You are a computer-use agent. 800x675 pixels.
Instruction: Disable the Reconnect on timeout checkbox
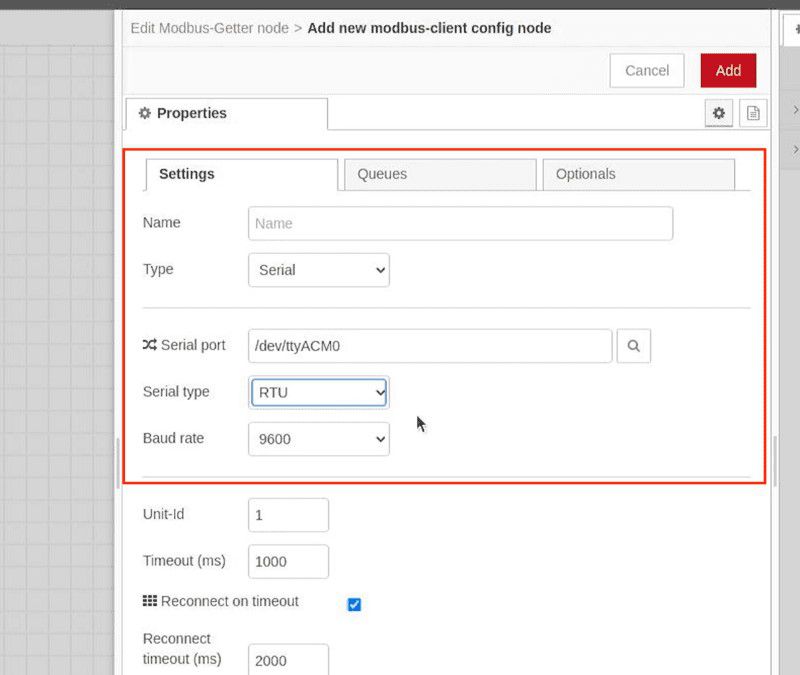click(x=354, y=604)
